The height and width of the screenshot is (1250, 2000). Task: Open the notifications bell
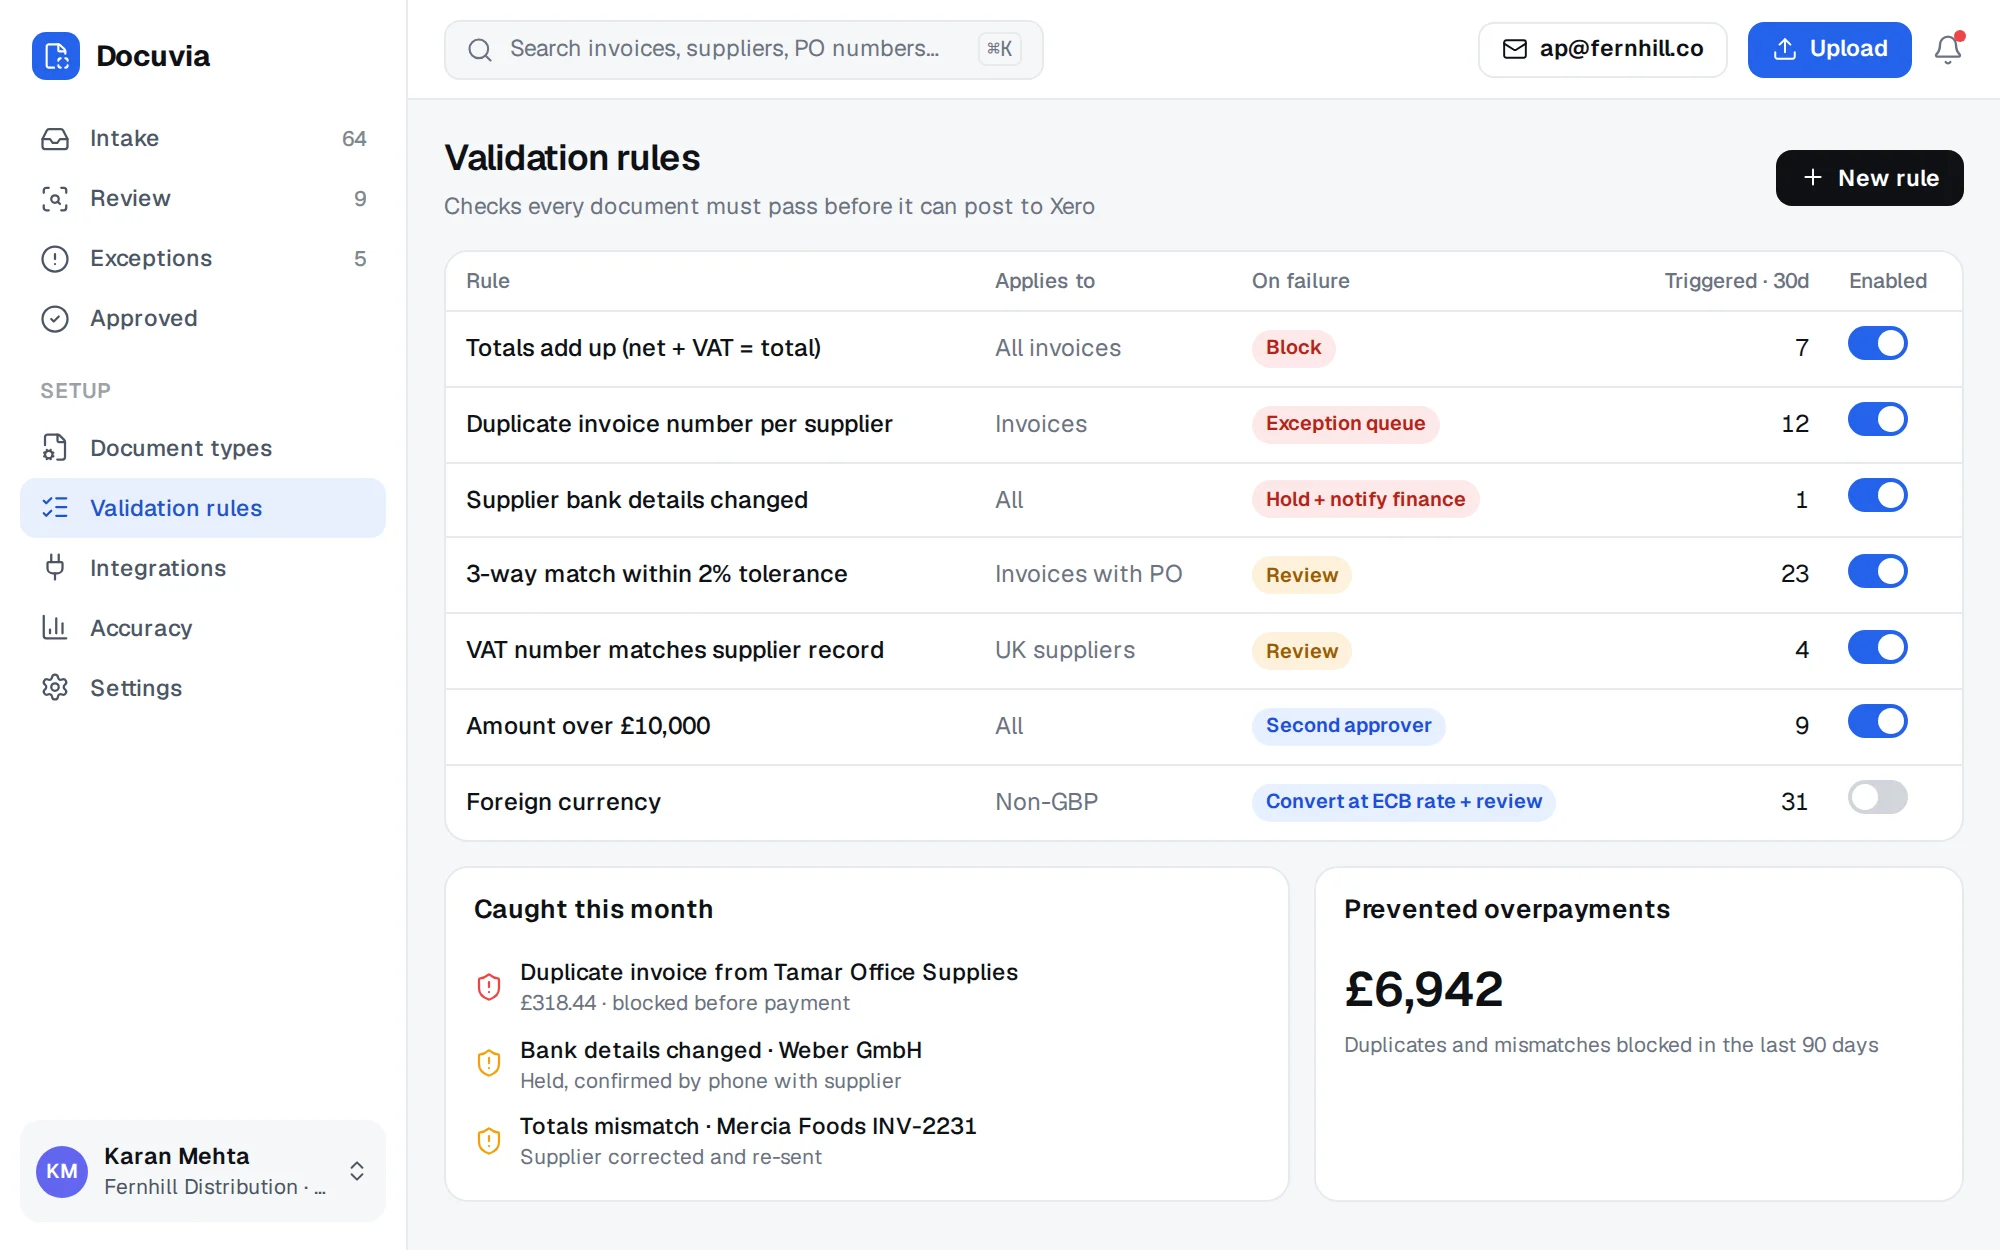coord(1947,50)
